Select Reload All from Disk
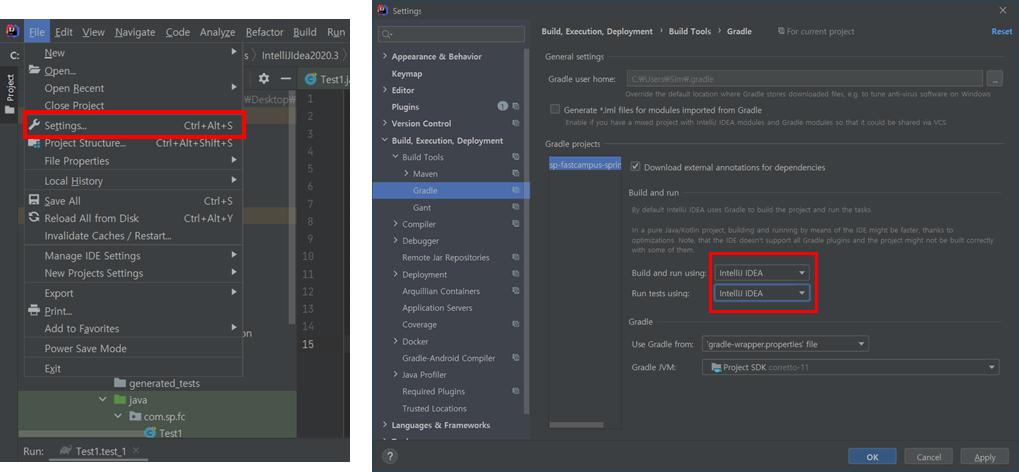This screenshot has height=472, width=1019. point(133,218)
